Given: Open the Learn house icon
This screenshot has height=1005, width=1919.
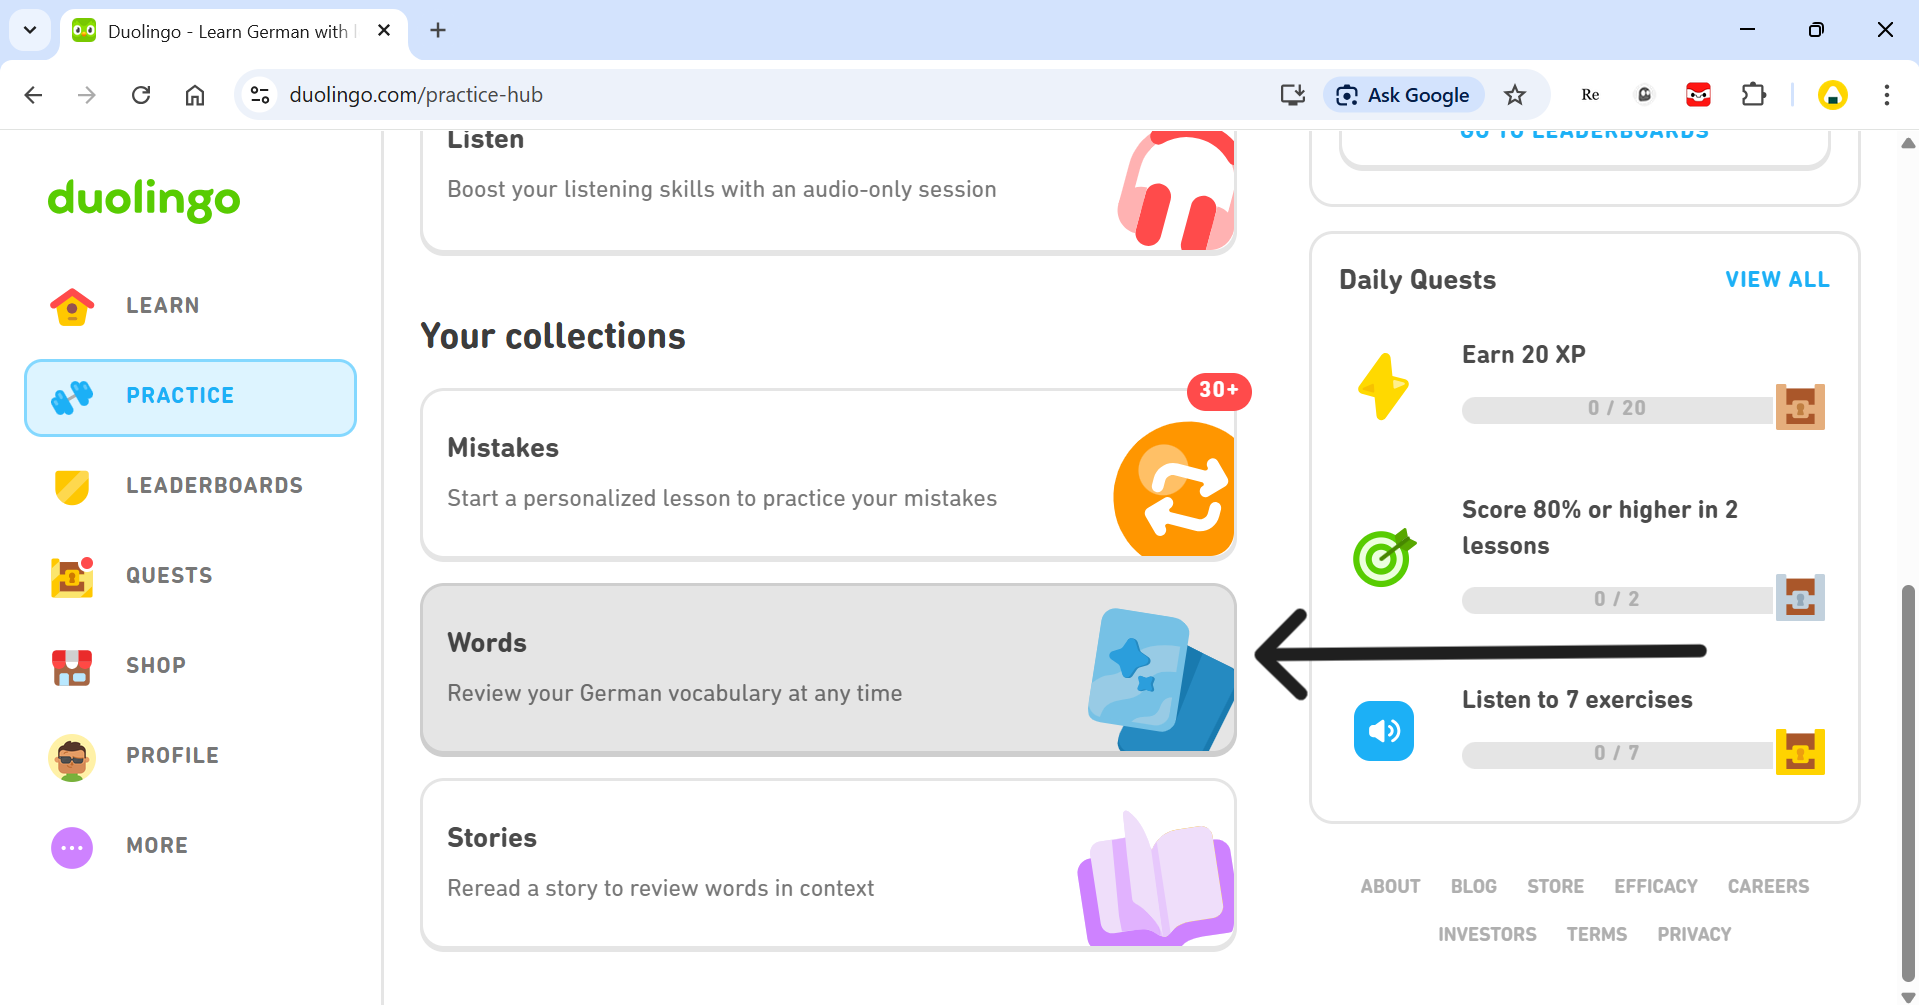Looking at the screenshot, I should click(72, 306).
